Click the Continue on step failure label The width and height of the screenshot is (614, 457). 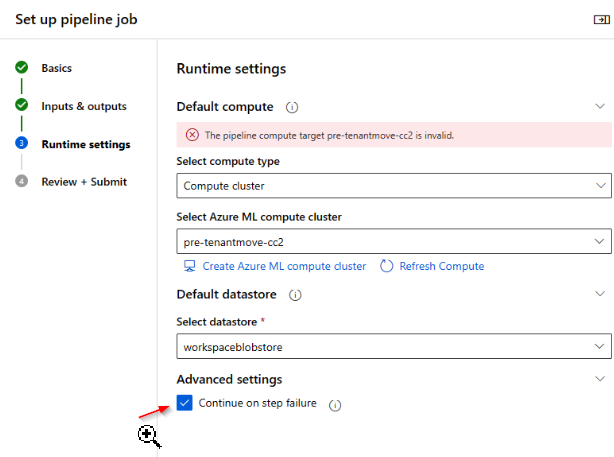click(x=257, y=403)
